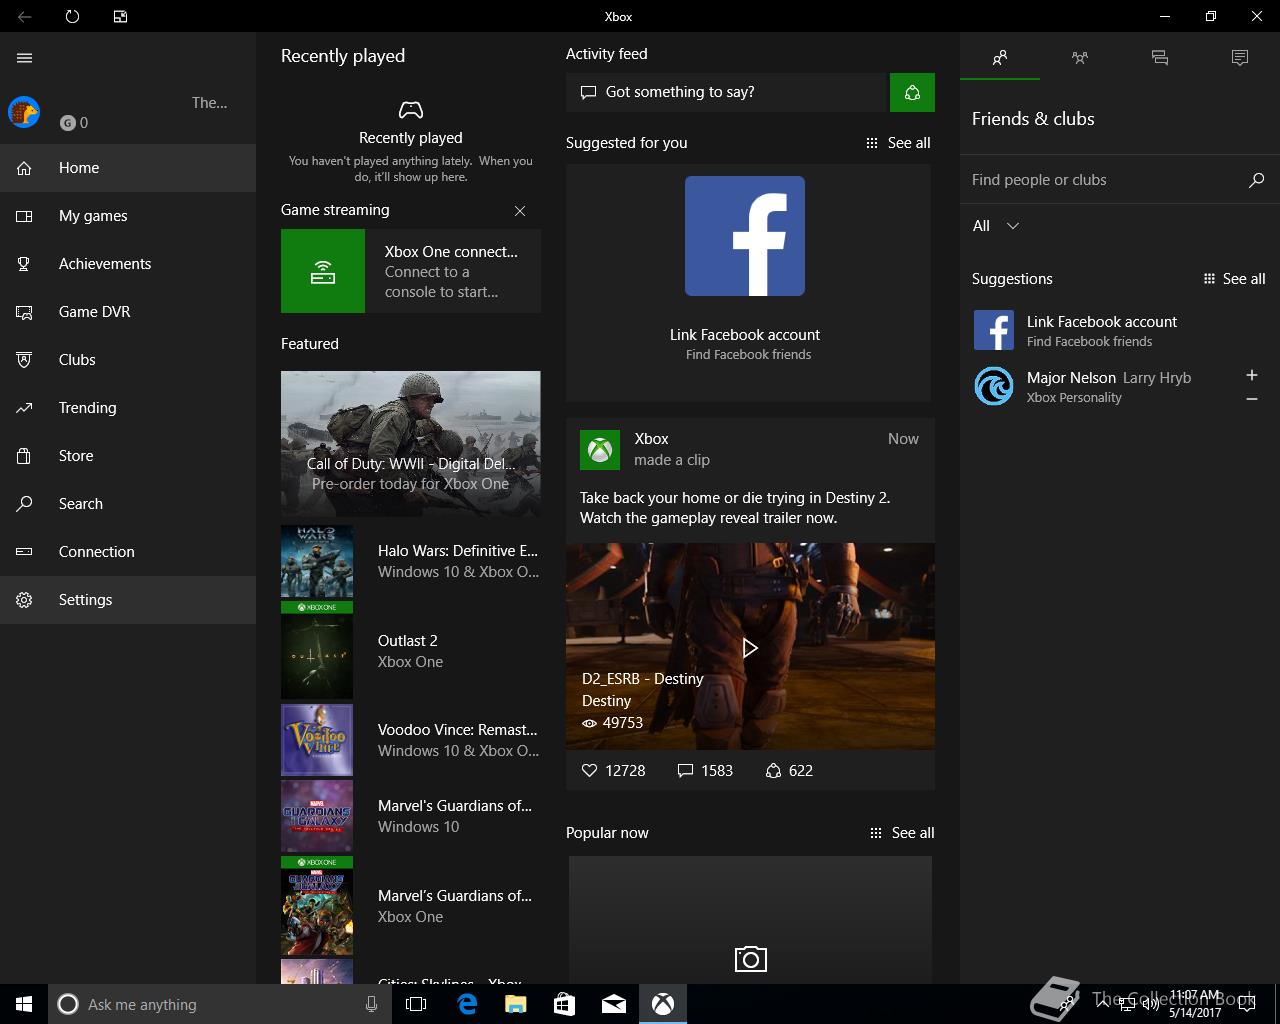The height and width of the screenshot is (1024, 1280).
Task: Open Voodoo Vince: Remastered listing
Action: (x=411, y=740)
